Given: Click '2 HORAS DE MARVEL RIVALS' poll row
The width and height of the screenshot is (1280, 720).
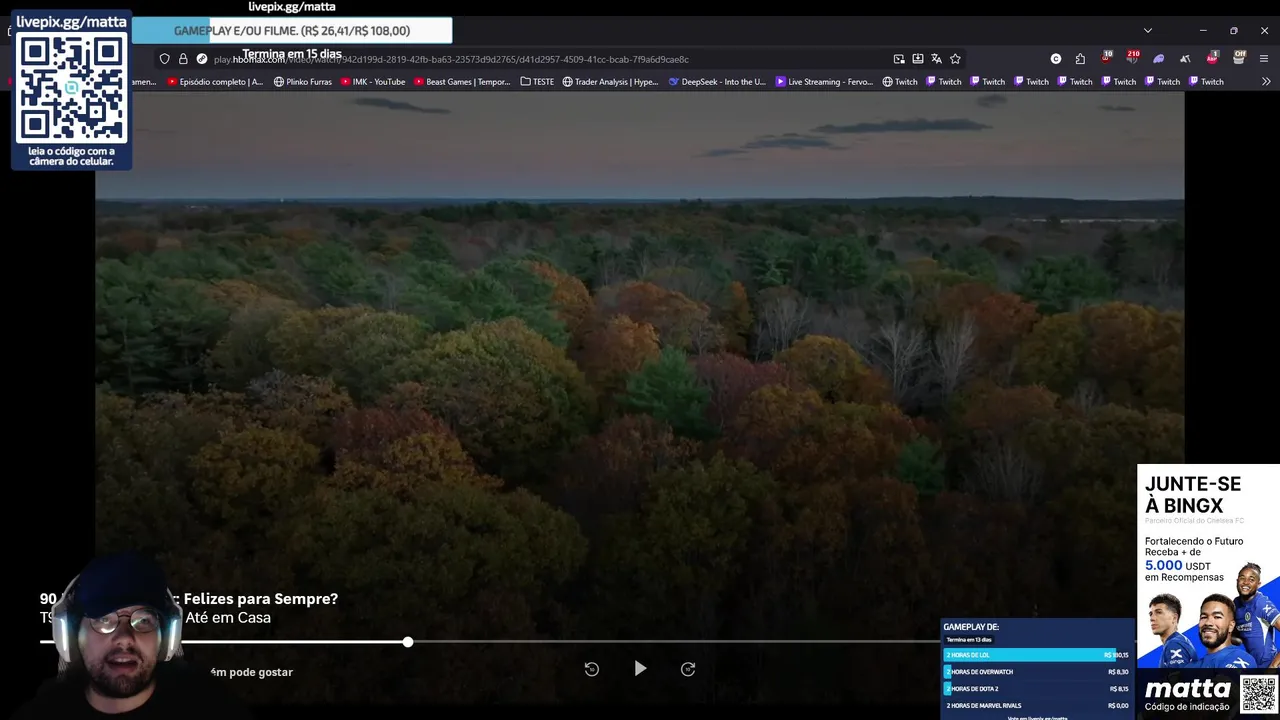Looking at the screenshot, I should click(x=1037, y=706).
